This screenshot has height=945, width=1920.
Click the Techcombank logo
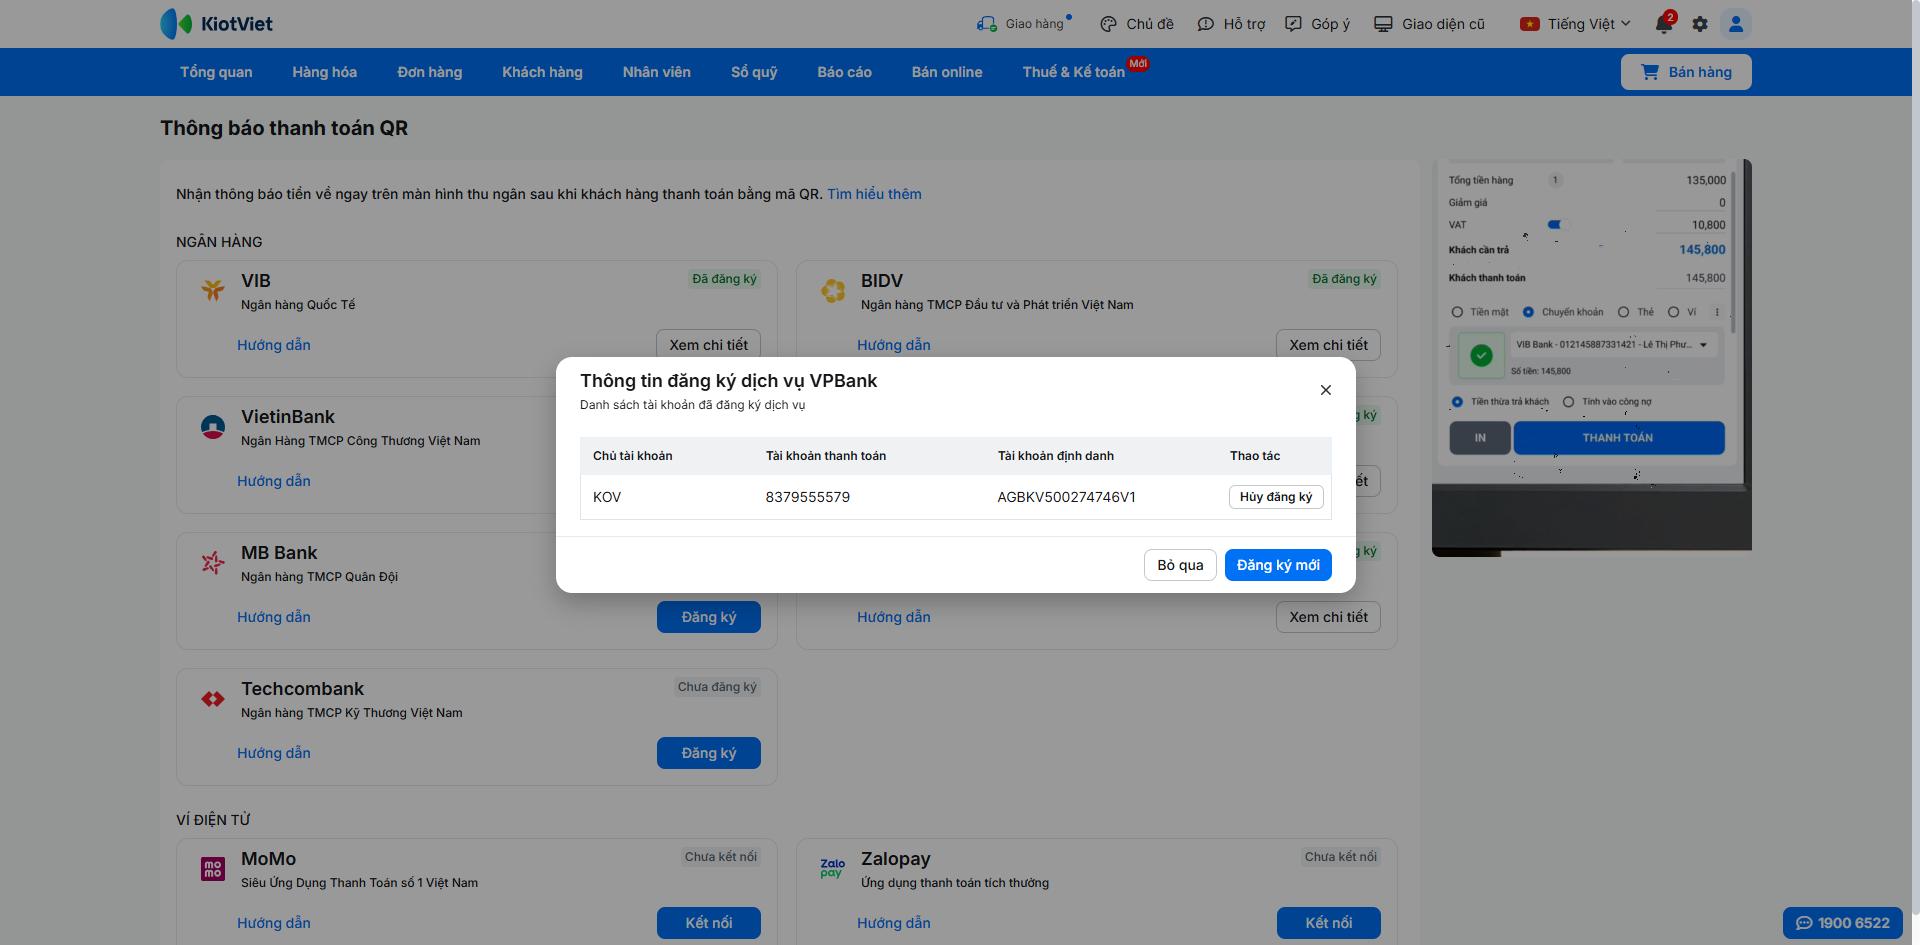coord(213,699)
